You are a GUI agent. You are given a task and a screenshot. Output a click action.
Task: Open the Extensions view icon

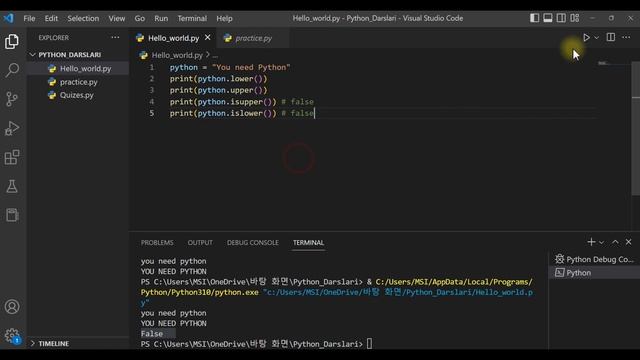pyautogui.click(x=12, y=157)
